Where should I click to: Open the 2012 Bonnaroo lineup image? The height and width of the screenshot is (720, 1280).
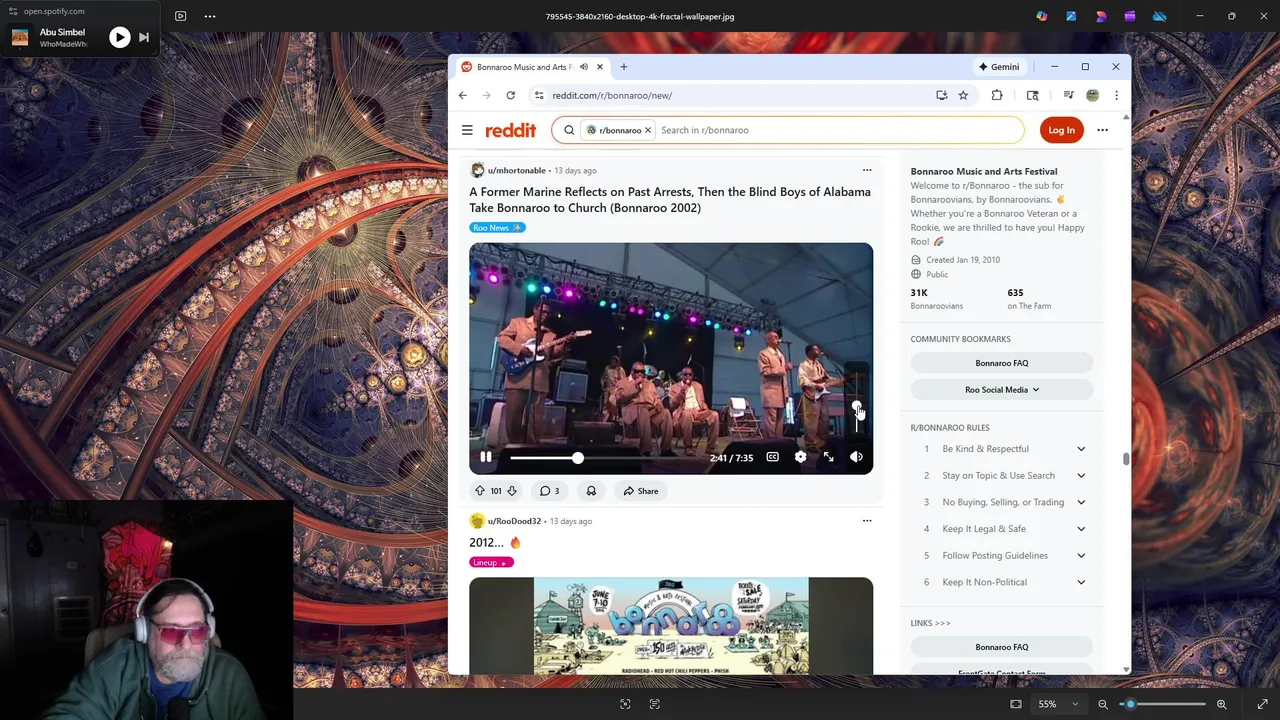[x=671, y=626]
